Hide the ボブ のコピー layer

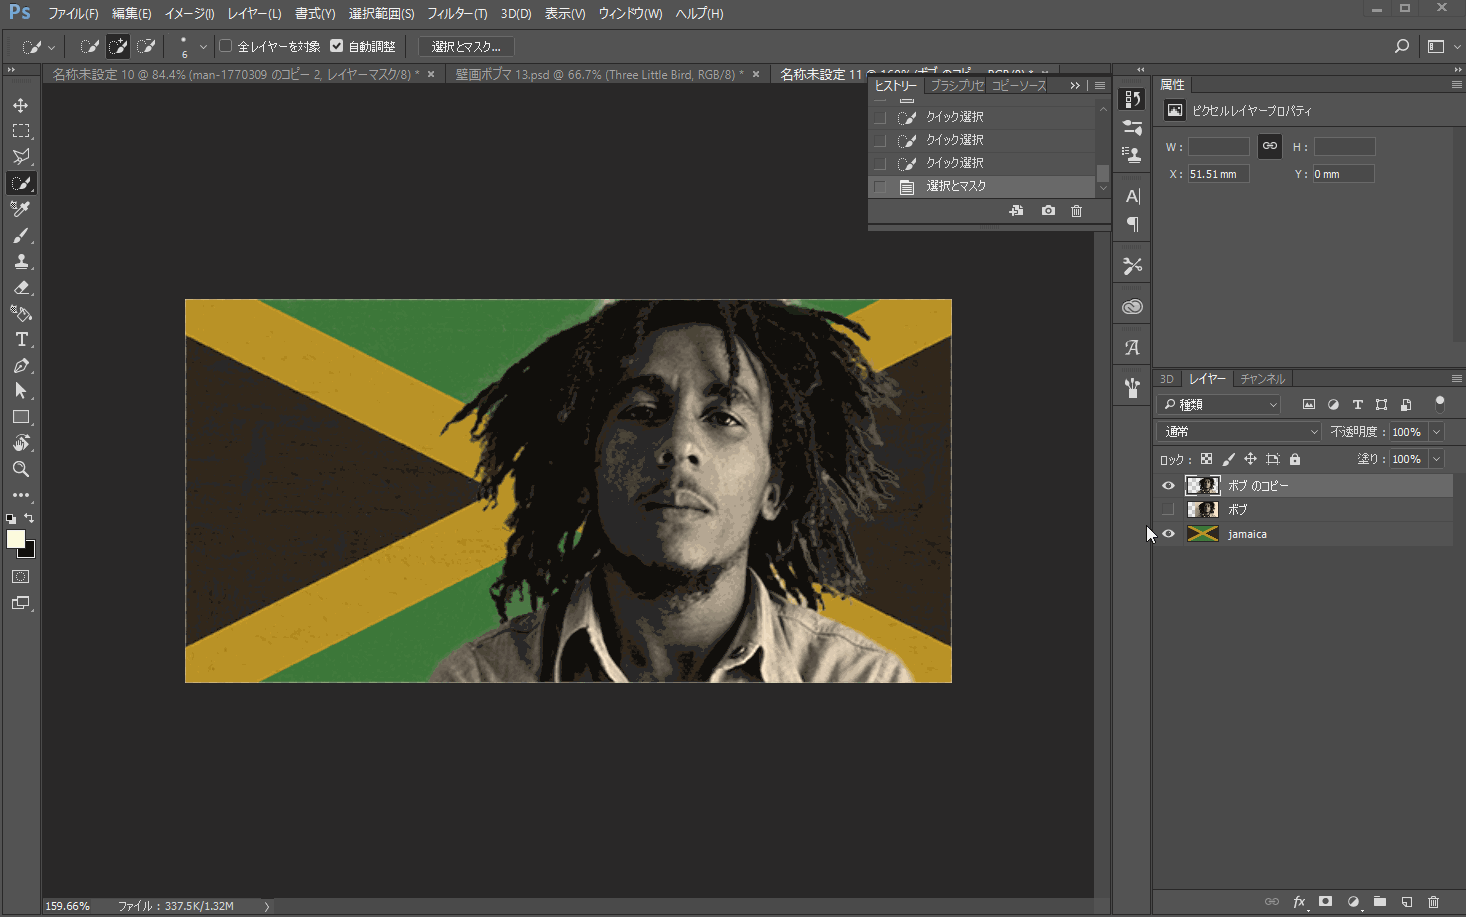(x=1168, y=486)
